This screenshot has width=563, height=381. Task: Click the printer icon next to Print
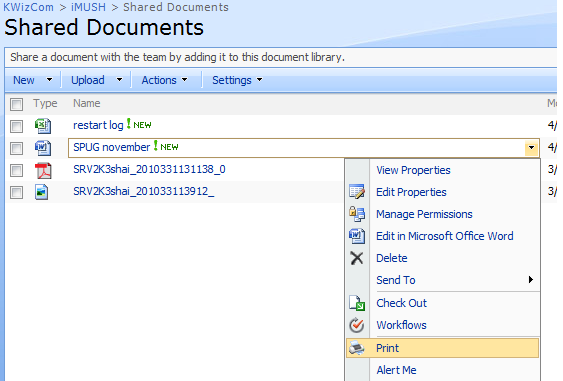357,348
